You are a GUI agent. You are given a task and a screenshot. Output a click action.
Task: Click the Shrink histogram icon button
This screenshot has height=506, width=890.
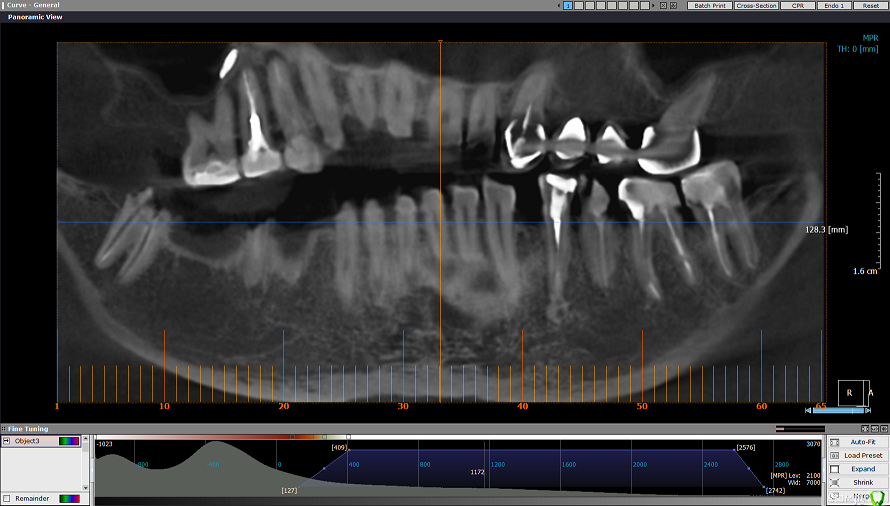(834, 482)
